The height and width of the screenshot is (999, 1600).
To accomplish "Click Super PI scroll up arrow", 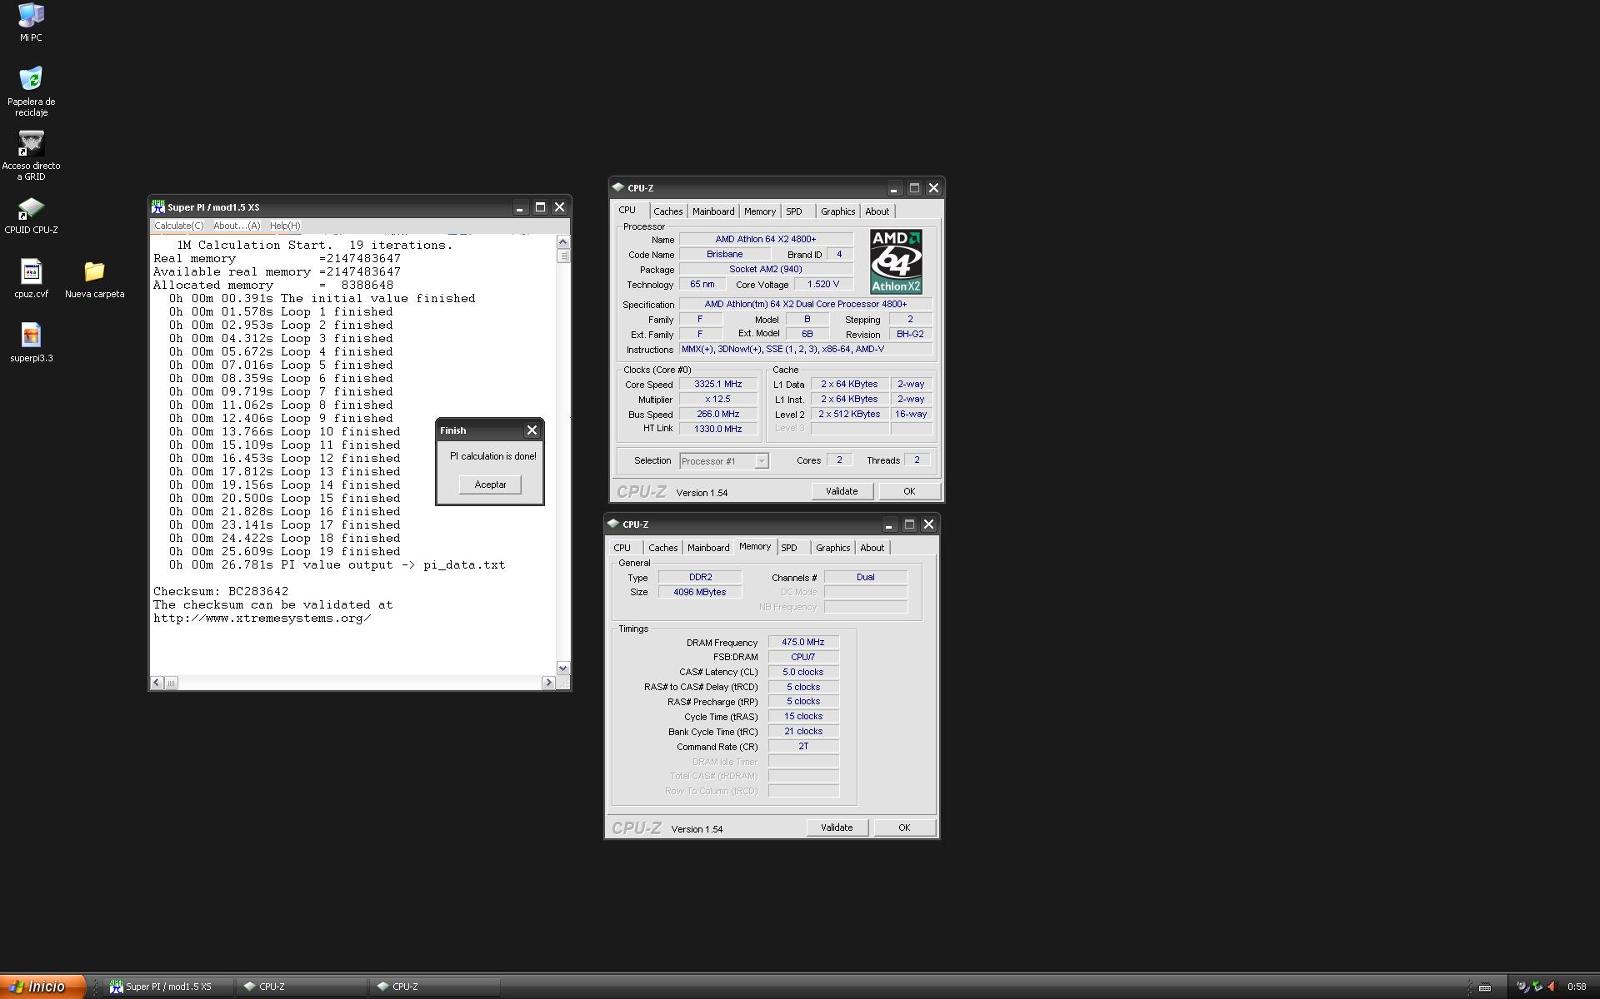I will [x=563, y=242].
